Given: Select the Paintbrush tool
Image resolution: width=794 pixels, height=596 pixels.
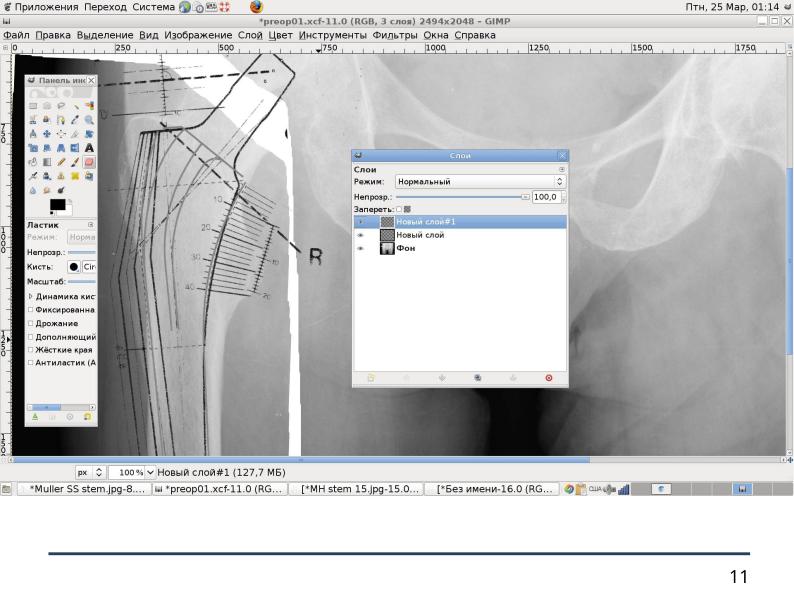Looking at the screenshot, I should pos(75,161).
